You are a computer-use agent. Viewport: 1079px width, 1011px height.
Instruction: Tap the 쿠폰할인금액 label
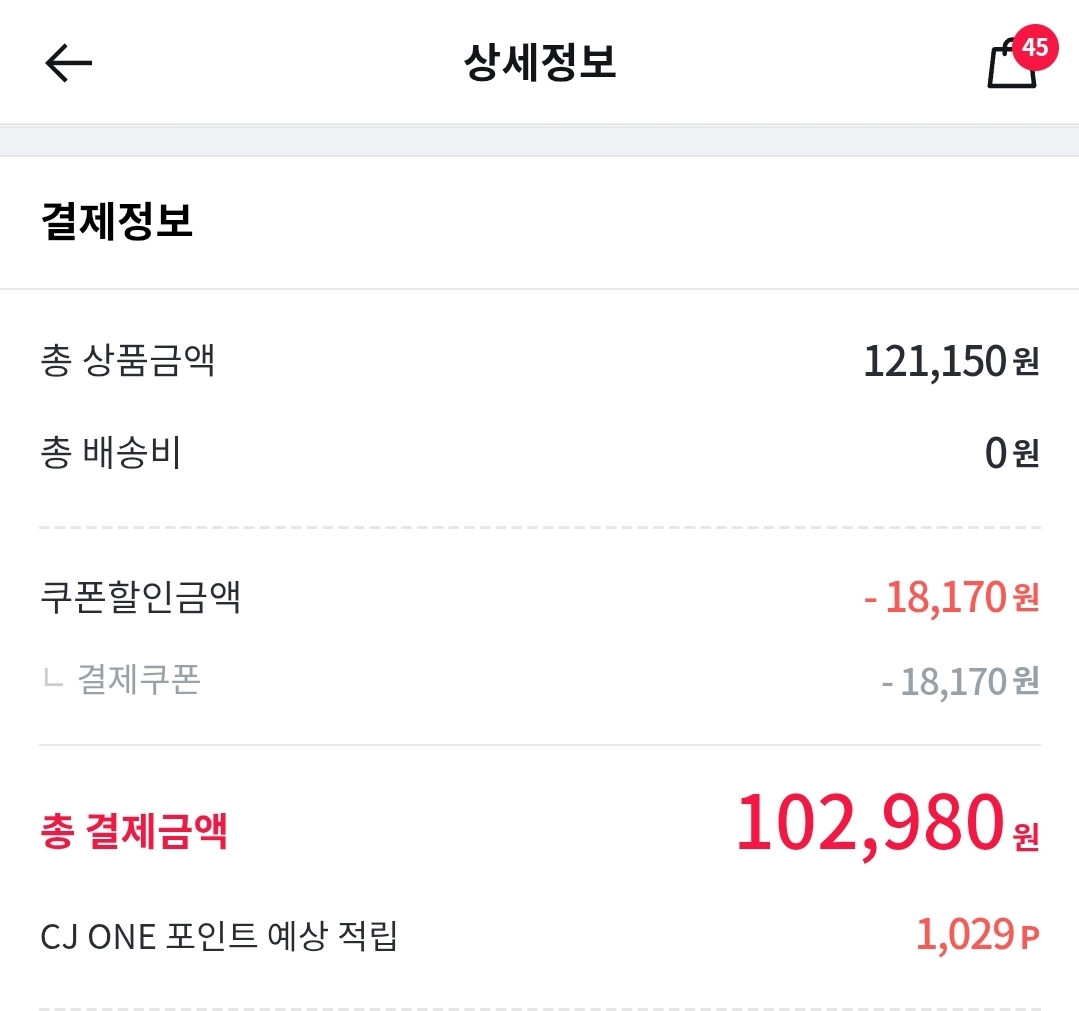(x=140, y=597)
